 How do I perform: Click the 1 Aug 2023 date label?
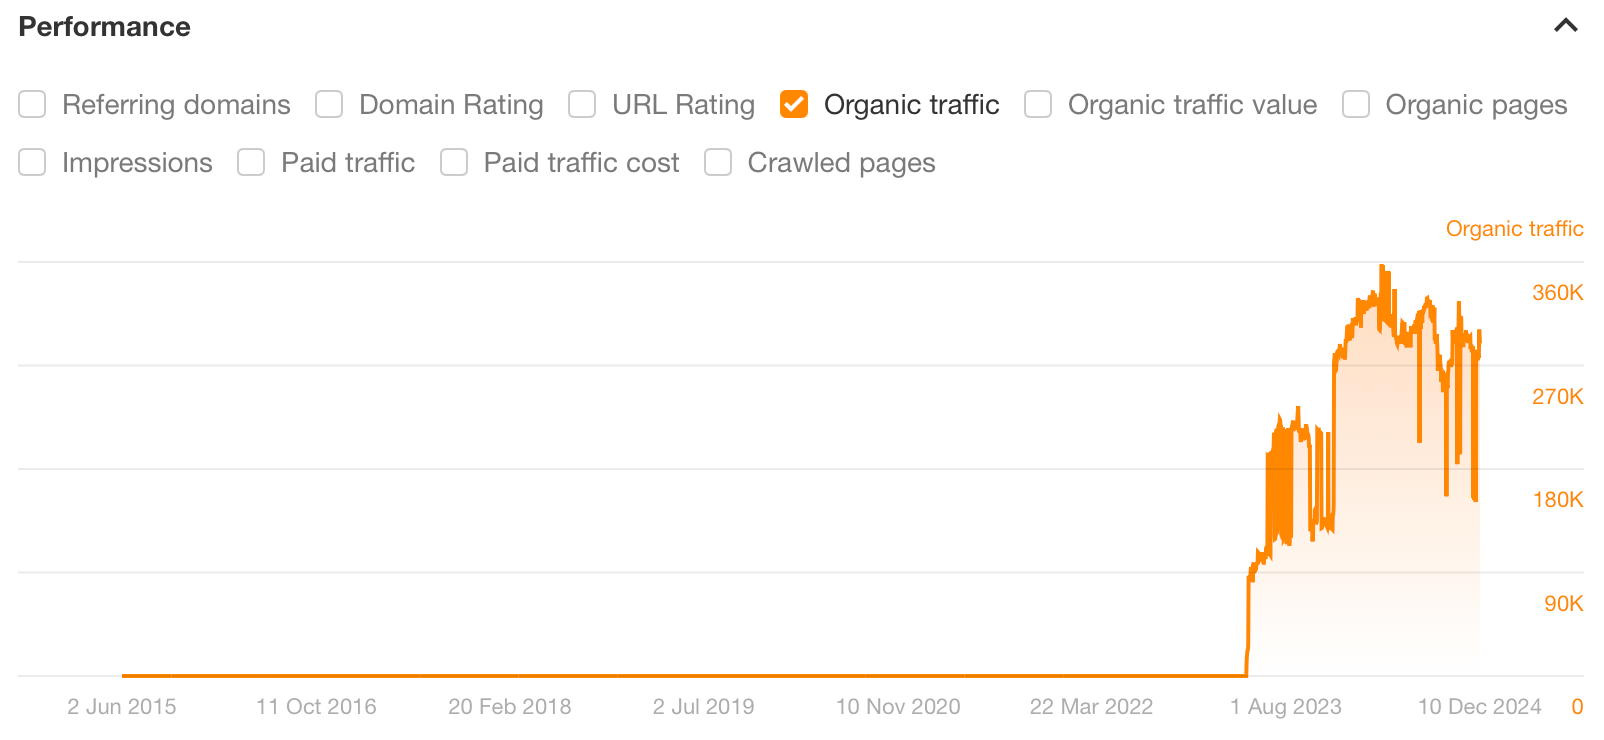pyautogui.click(x=1286, y=706)
